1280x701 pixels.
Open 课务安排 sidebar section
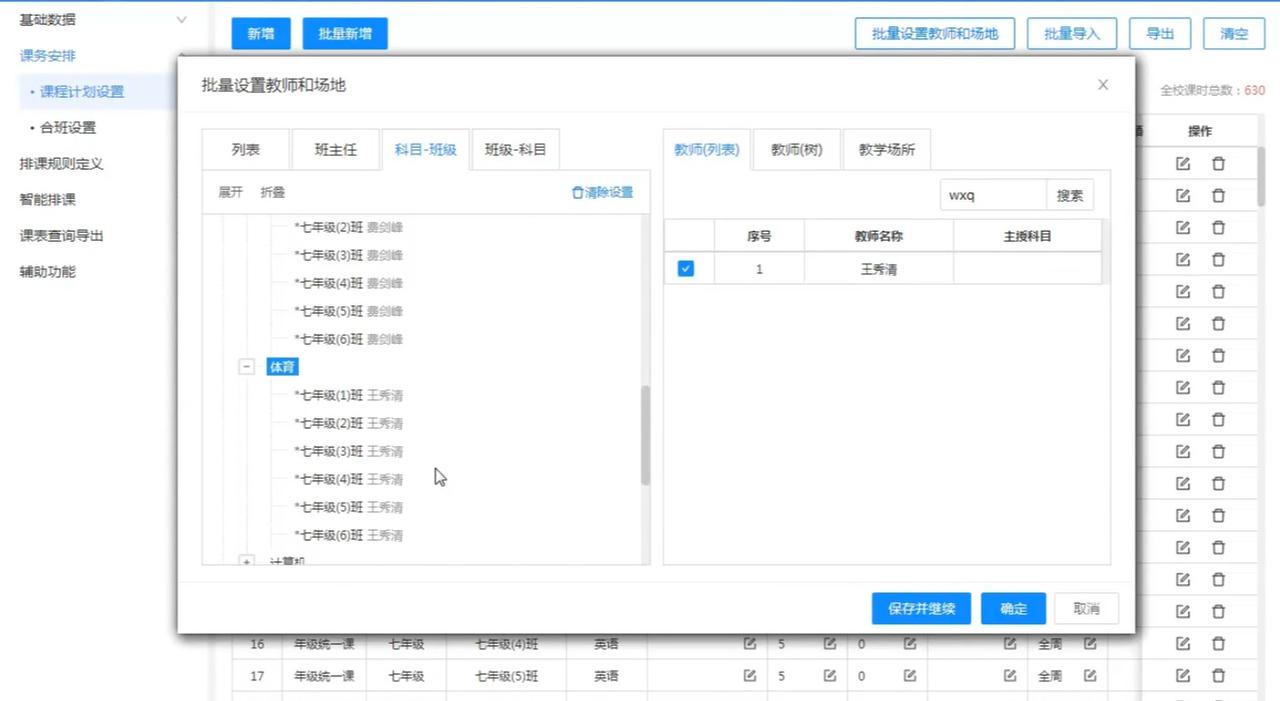pyautogui.click(x=48, y=56)
